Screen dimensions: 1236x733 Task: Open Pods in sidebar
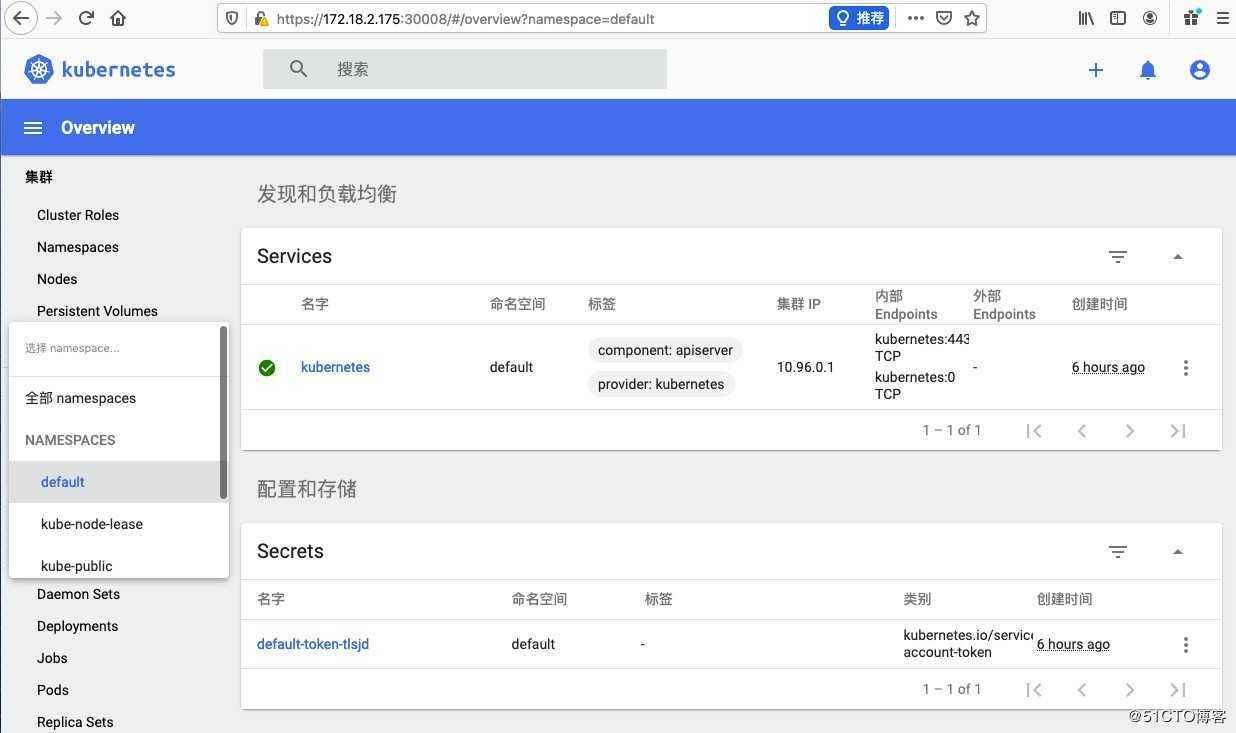tap(53, 690)
